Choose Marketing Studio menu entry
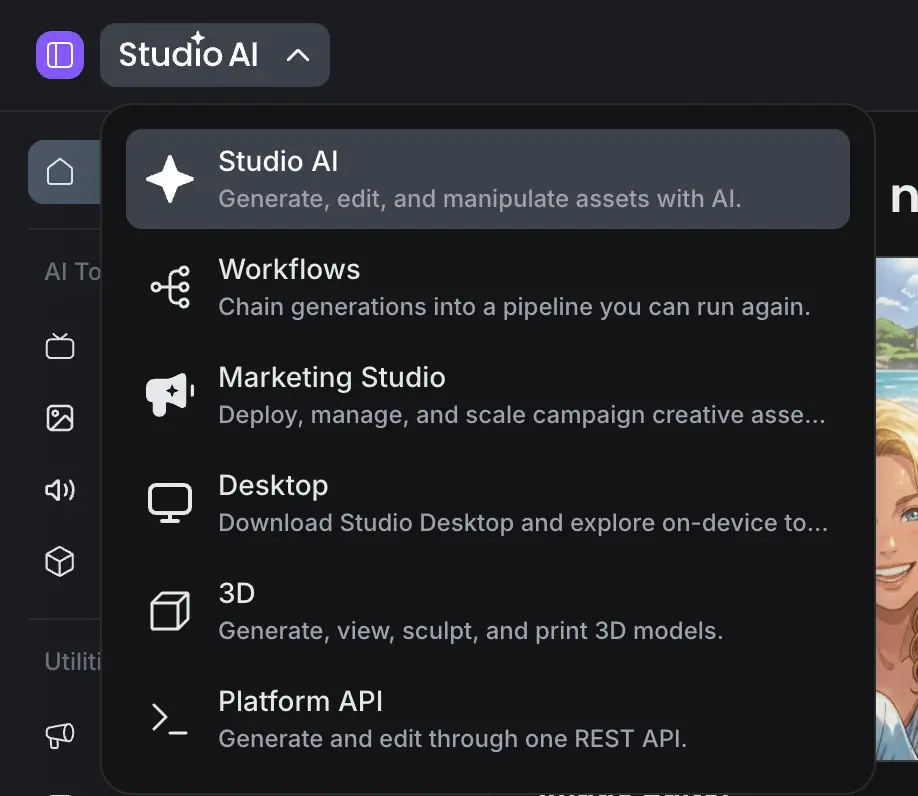 click(x=488, y=395)
